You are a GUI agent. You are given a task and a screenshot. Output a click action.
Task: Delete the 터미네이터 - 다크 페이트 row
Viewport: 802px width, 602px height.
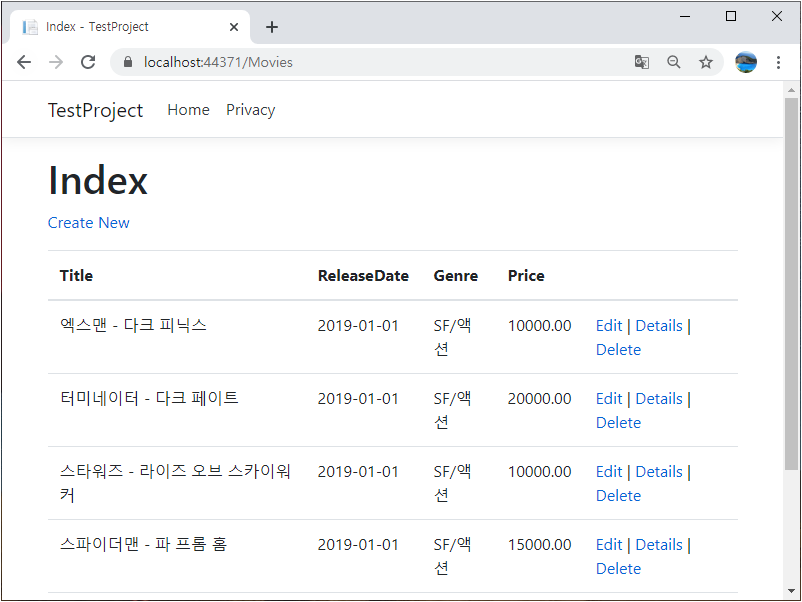click(x=618, y=423)
